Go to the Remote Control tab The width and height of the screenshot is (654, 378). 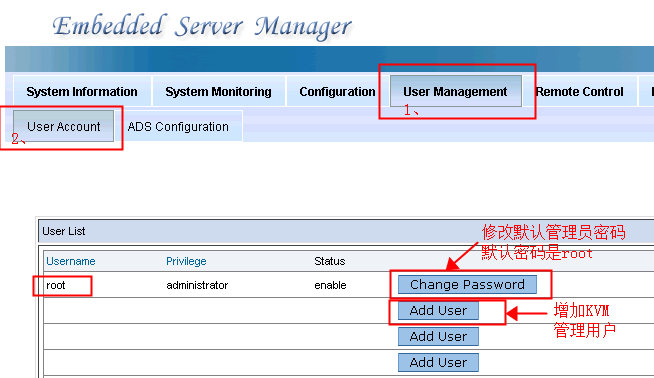point(580,91)
